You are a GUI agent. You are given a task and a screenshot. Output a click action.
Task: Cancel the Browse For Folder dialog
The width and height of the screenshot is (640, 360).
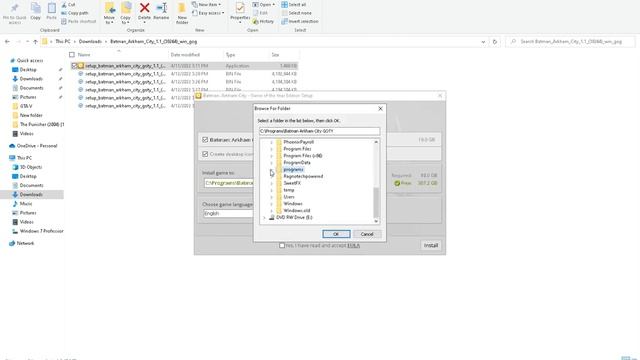(x=367, y=234)
